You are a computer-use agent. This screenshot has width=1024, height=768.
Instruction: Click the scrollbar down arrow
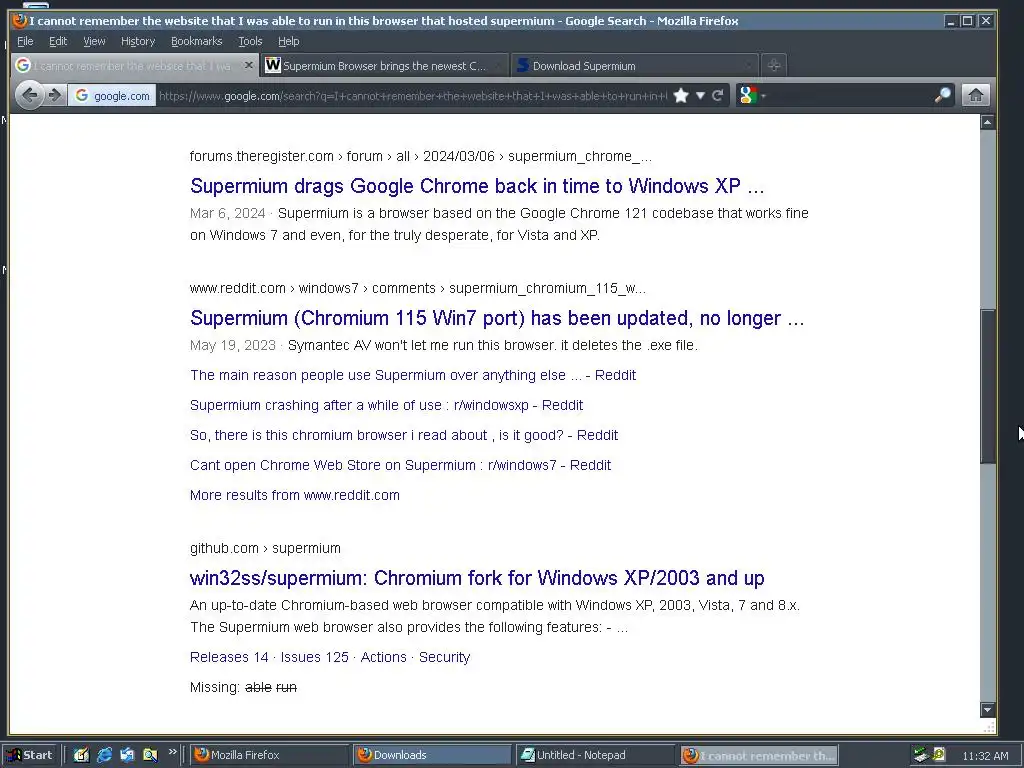[x=987, y=710]
